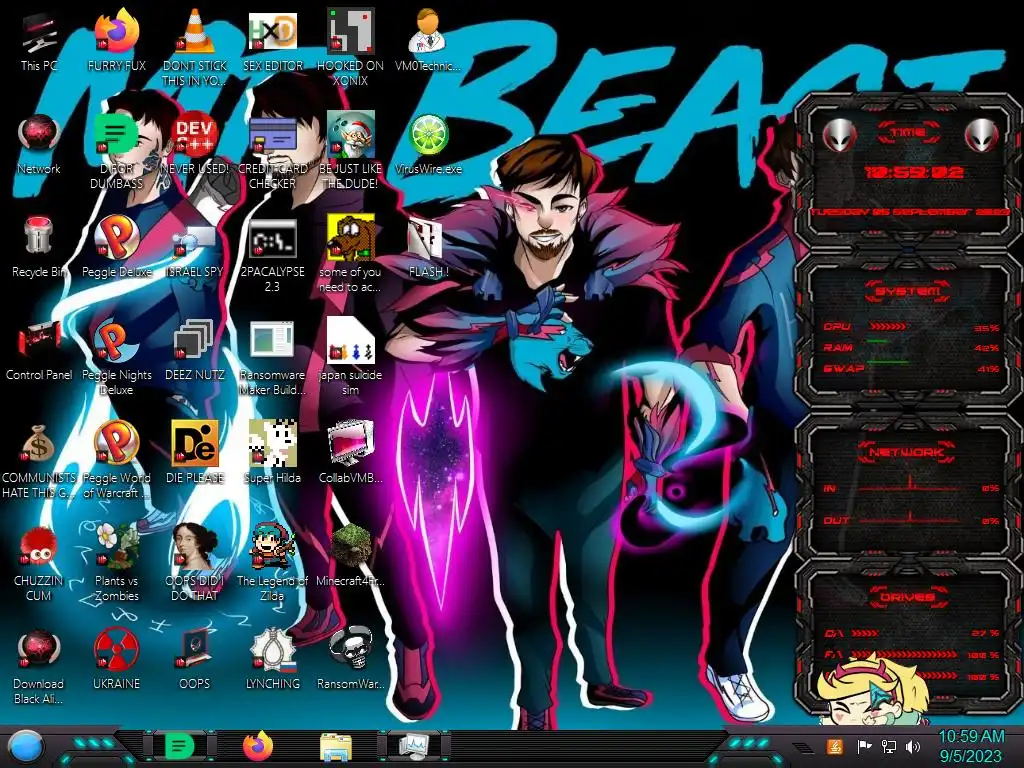The image size is (1024, 768).
Task: Open the green chat app on taskbar
Action: click(x=180, y=746)
